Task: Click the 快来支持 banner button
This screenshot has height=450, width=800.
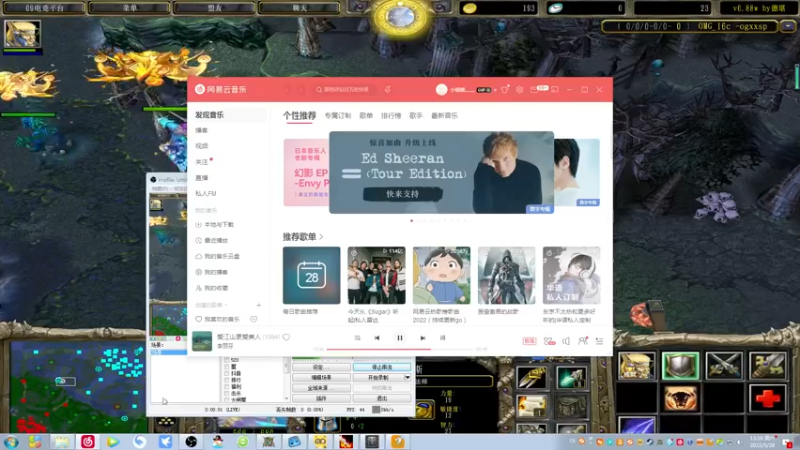Action: point(402,194)
